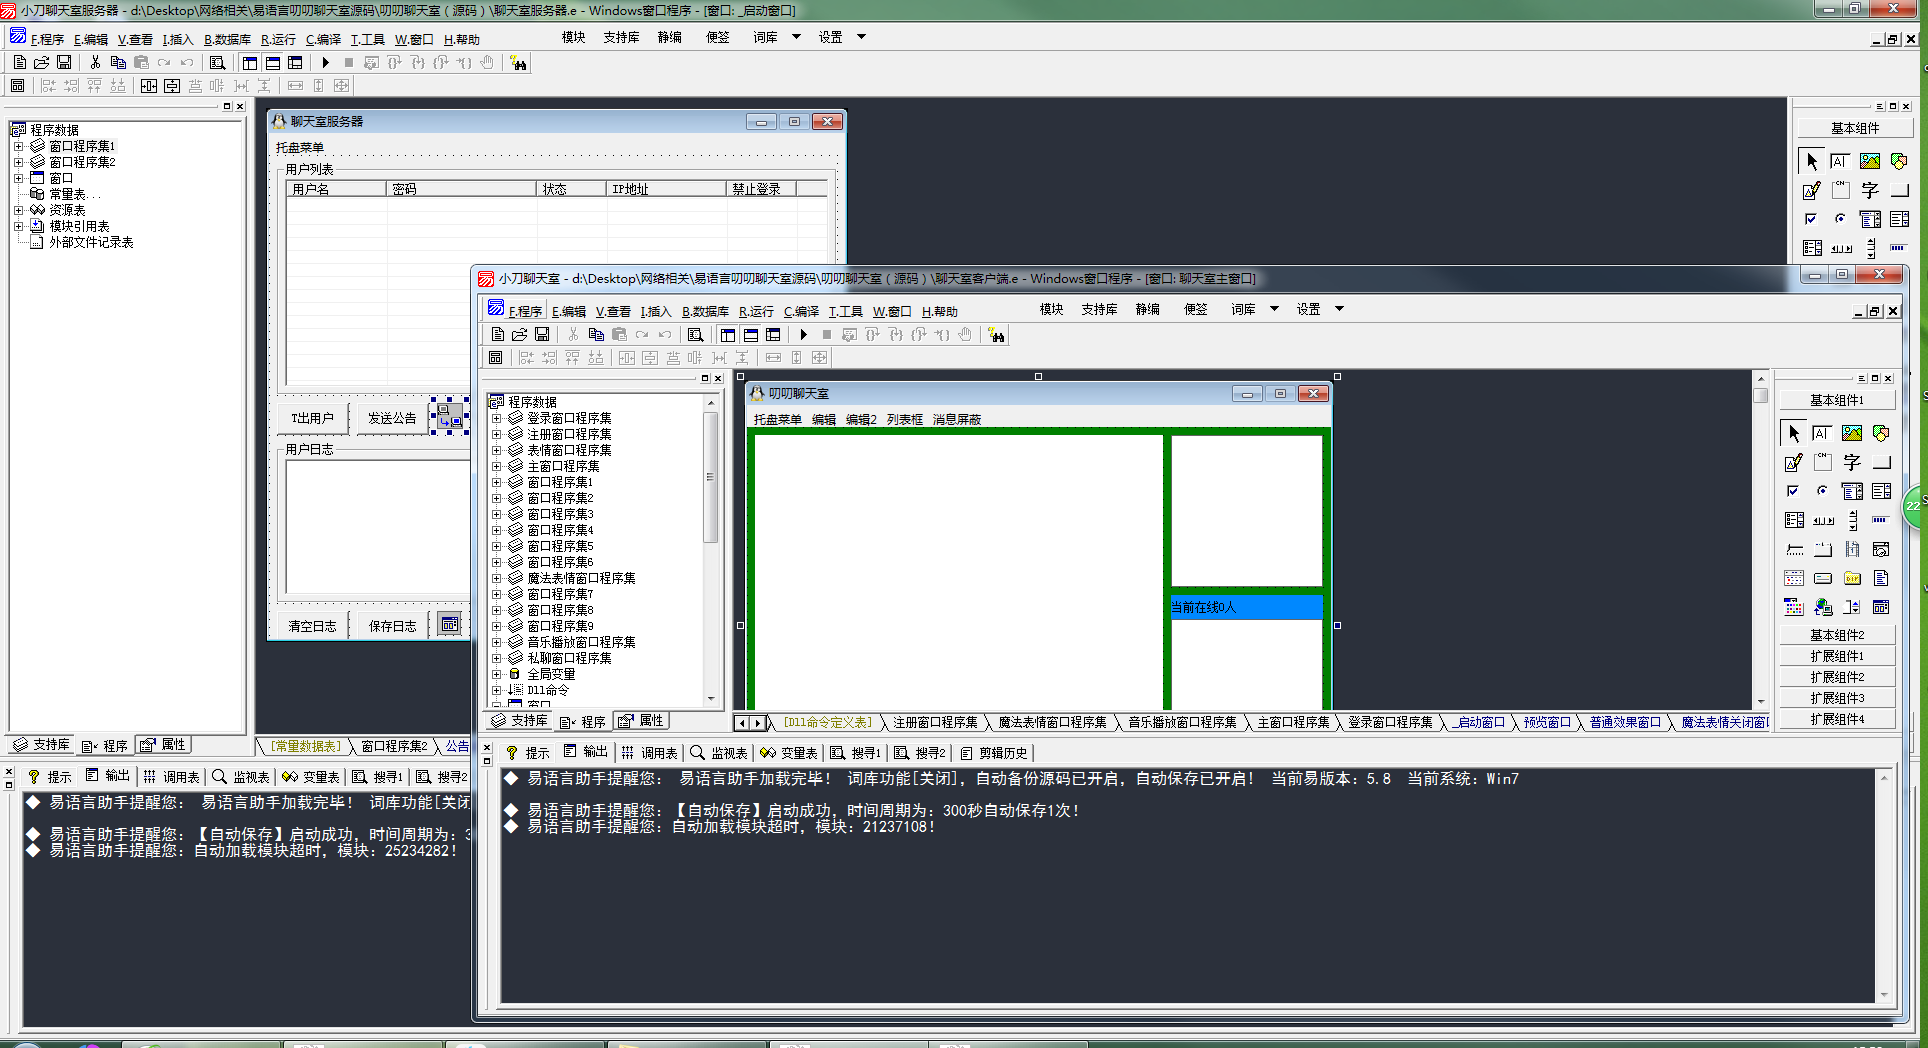The width and height of the screenshot is (1928, 1048).
Task: Click the binoculars help-search icon in the front window's toolbar
Action: pos(996,335)
